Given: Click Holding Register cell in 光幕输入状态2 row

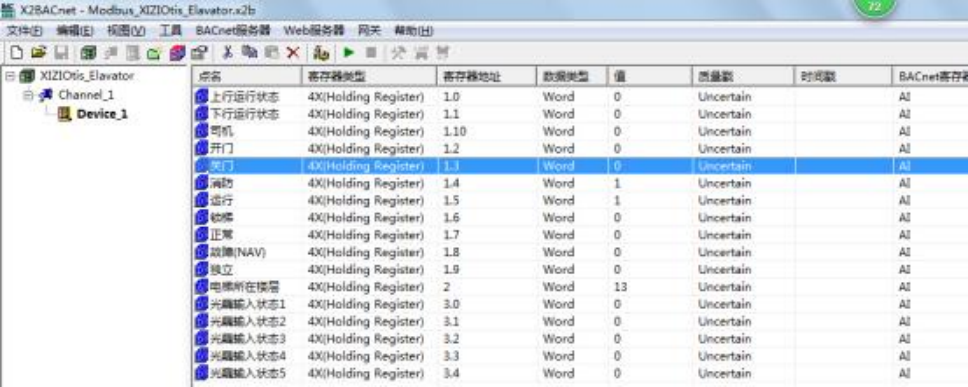Looking at the screenshot, I should [x=366, y=322].
